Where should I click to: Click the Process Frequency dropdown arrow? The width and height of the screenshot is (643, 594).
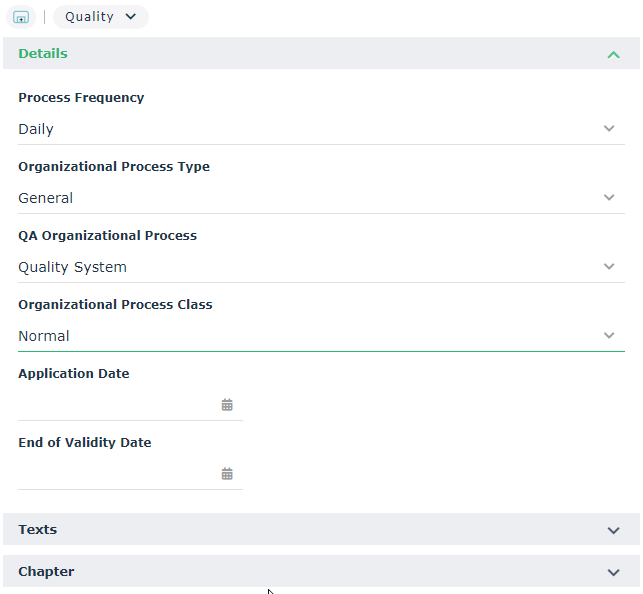pos(609,129)
